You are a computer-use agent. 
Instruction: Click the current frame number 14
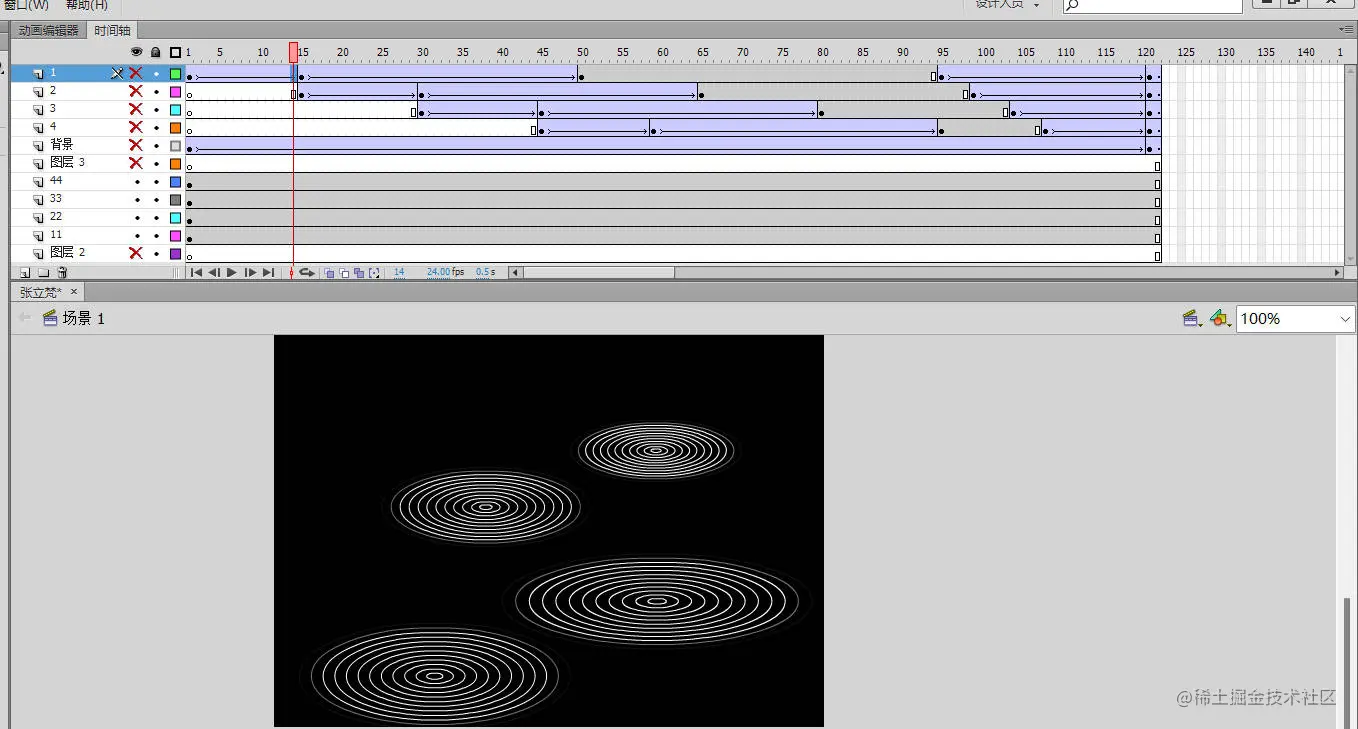click(399, 272)
